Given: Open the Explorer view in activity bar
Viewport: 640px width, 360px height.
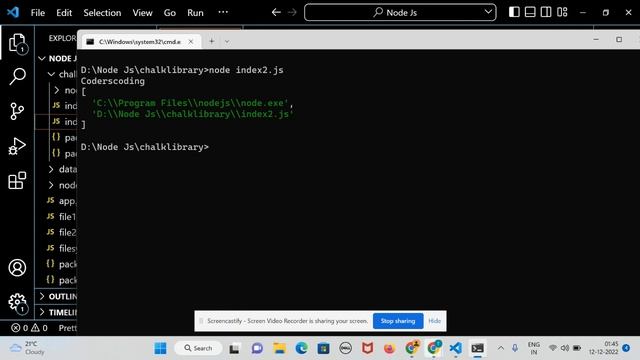Looking at the screenshot, I should (17, 43).
